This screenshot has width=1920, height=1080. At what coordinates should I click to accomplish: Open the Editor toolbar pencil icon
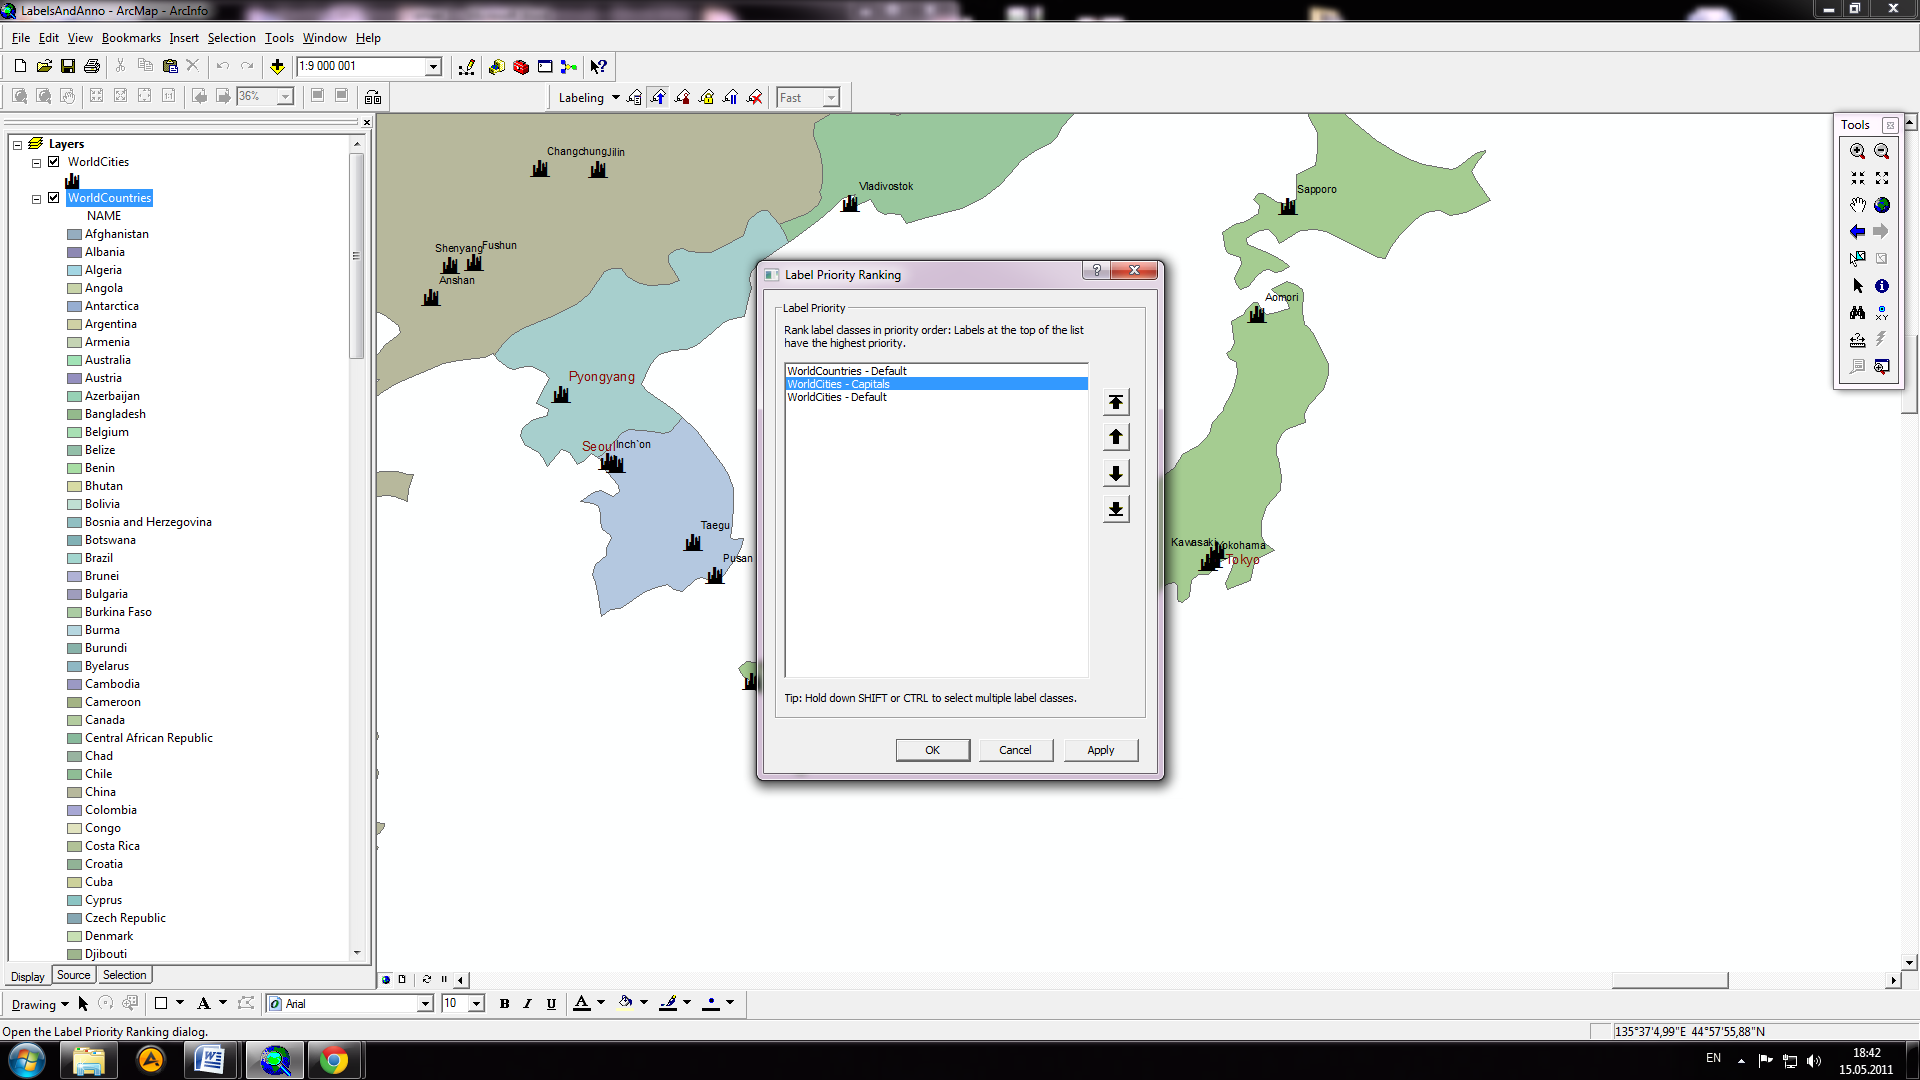coord(466,67)
